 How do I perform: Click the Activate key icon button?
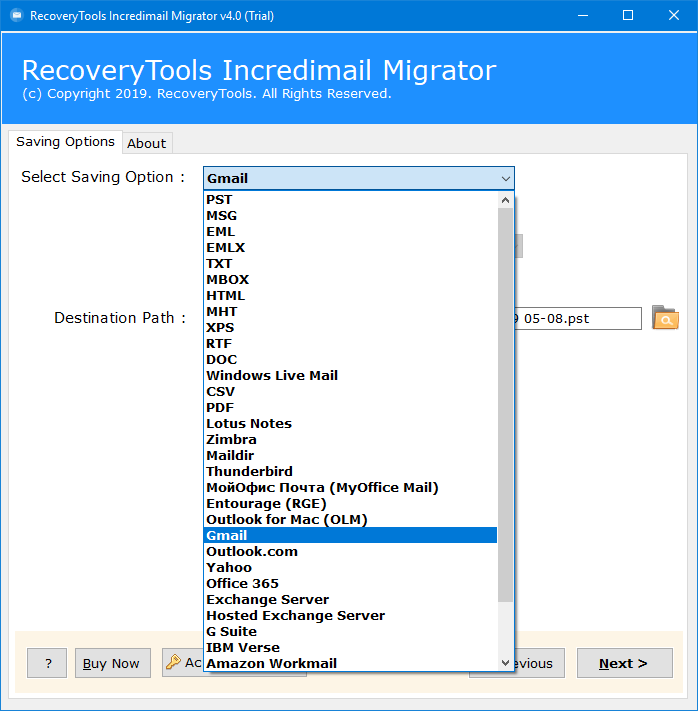click(183, 662)
